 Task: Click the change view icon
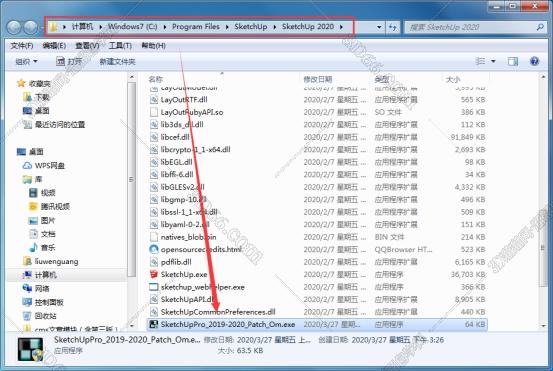click(480, 61)
